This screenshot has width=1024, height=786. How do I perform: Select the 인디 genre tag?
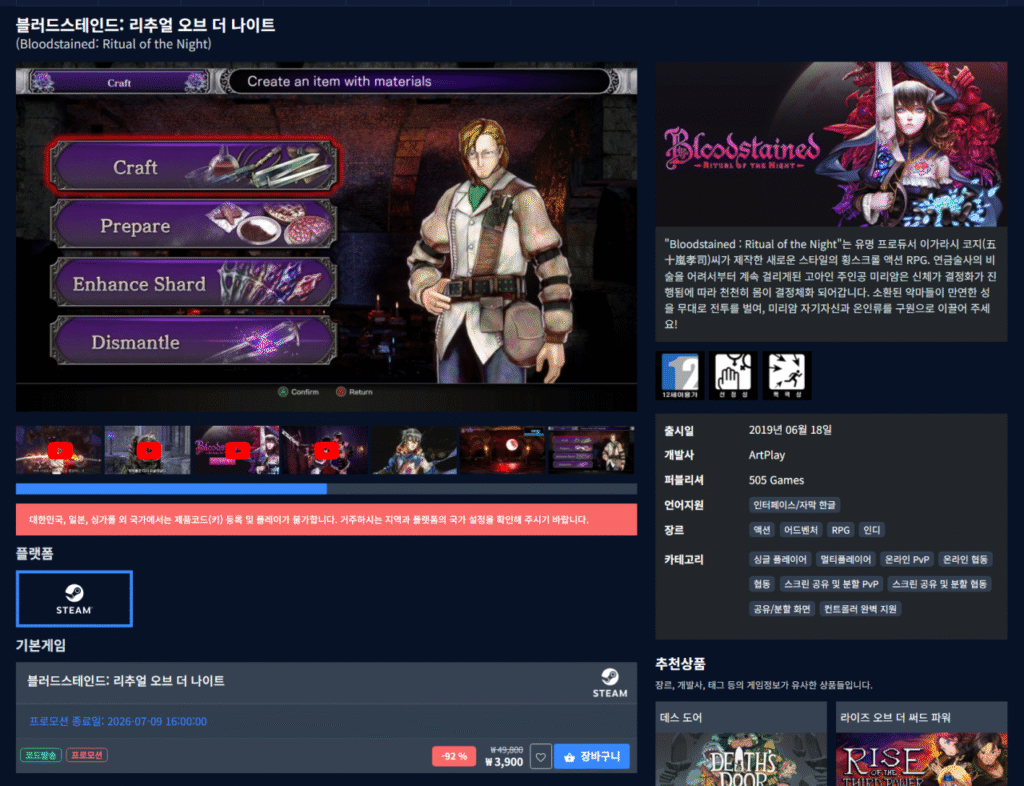tap(872, 530)
